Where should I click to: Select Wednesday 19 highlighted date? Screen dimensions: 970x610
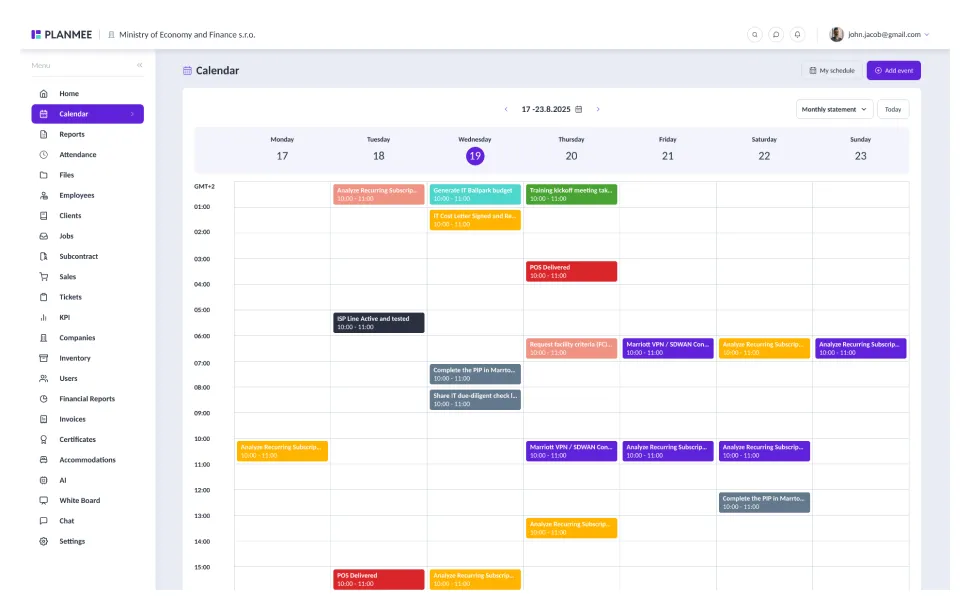[x=474, y=156]
